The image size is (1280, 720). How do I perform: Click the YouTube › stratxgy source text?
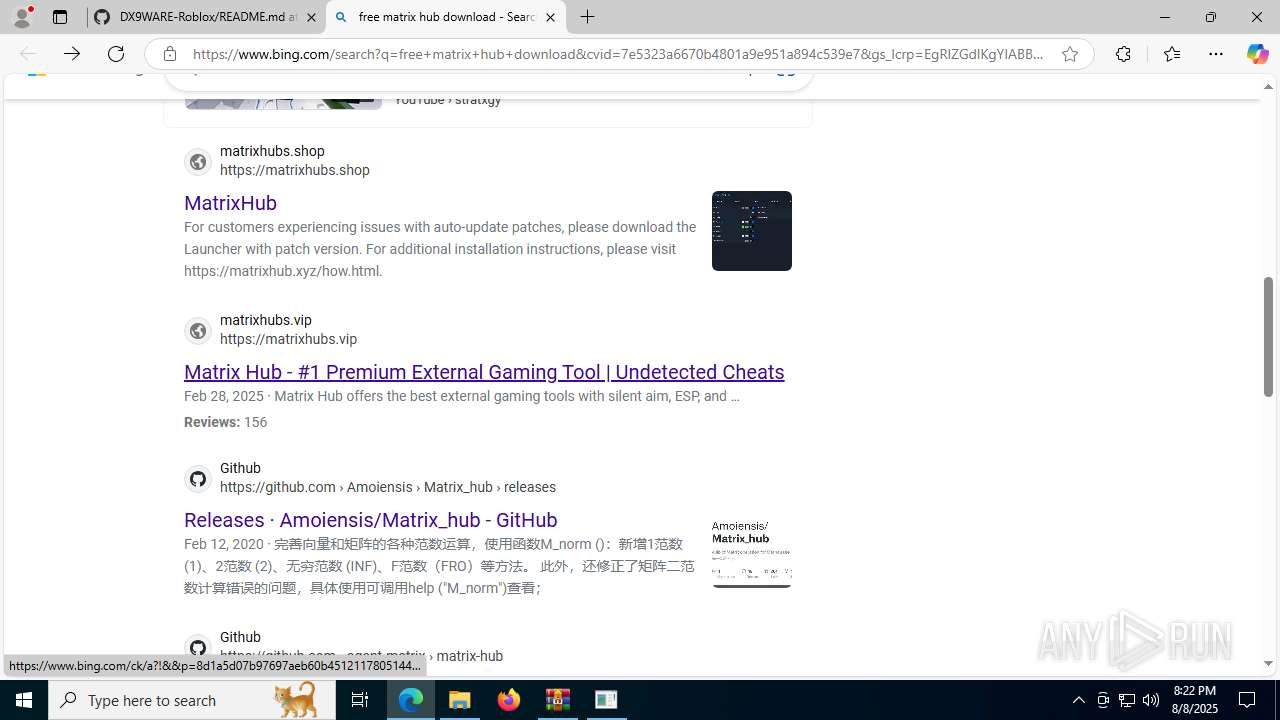pos(448,100)
